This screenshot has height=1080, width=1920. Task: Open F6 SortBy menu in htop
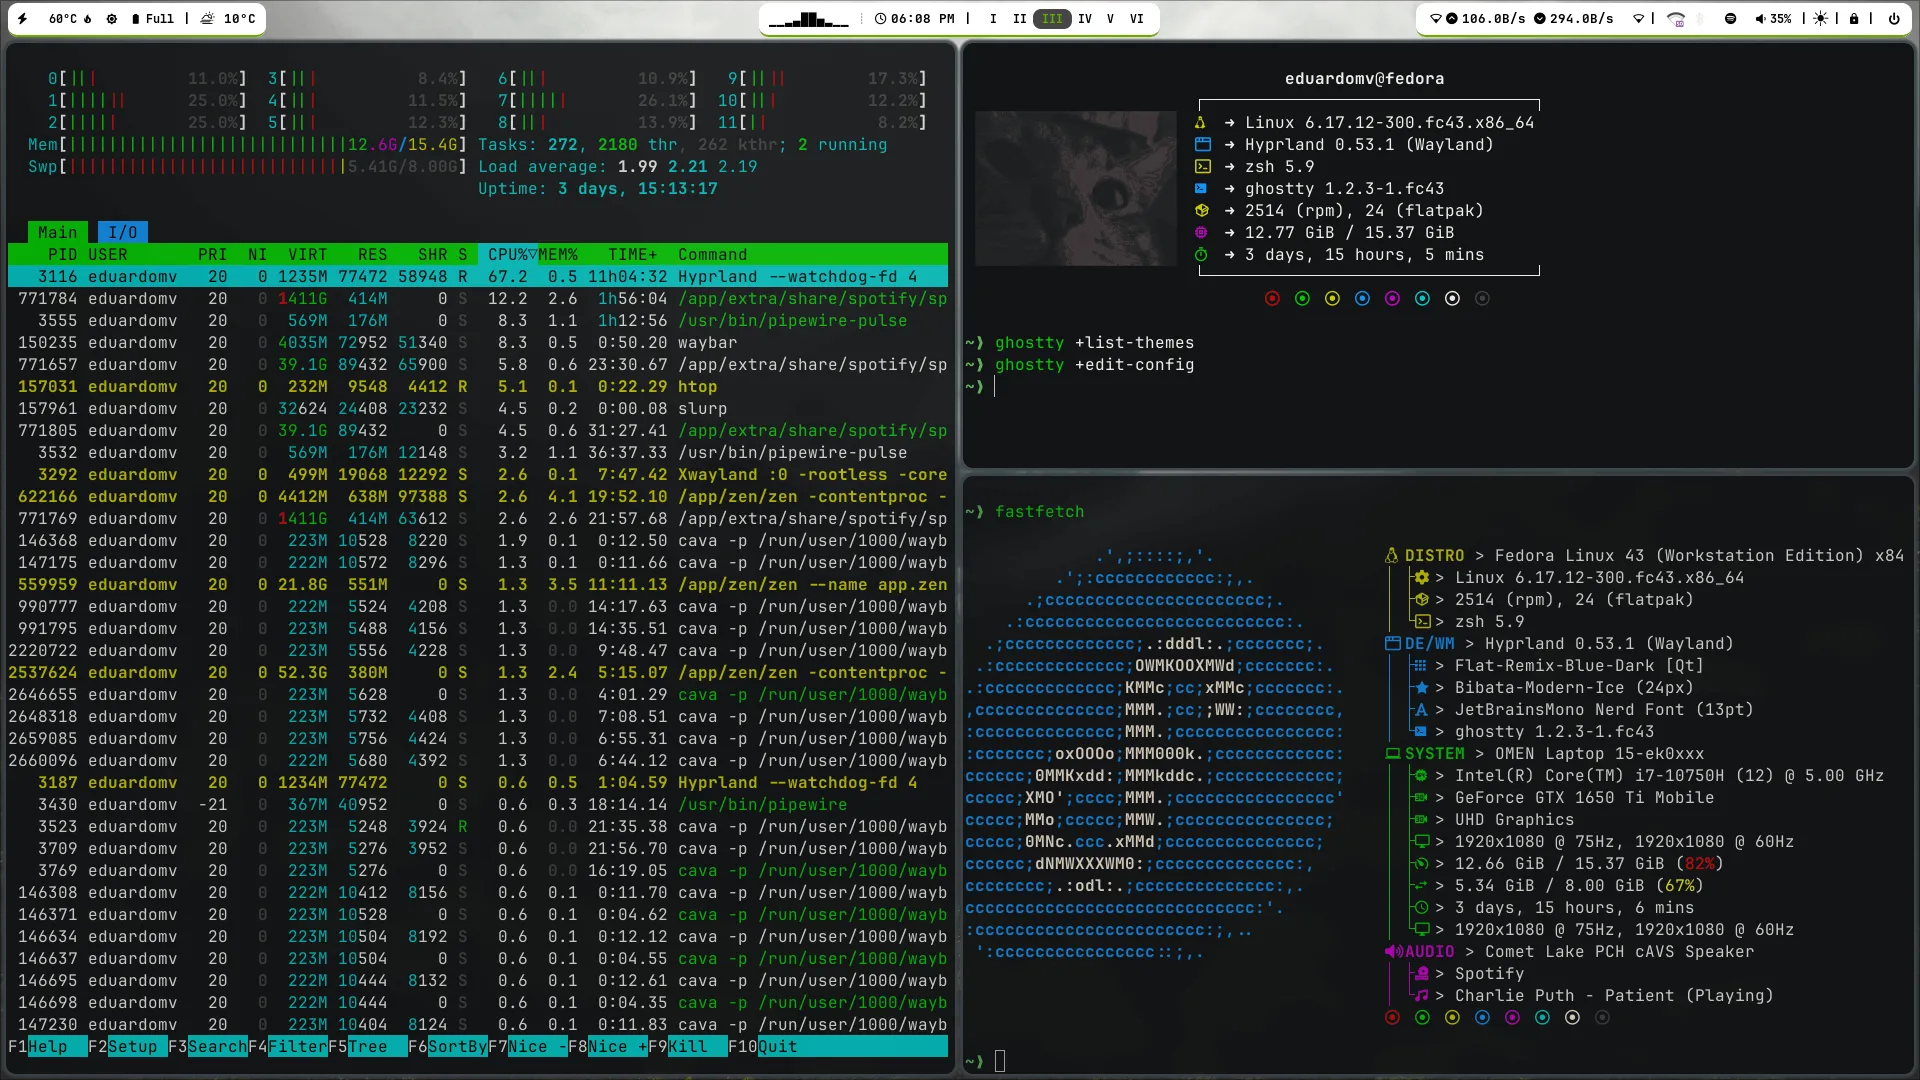tap(457, 1046)
